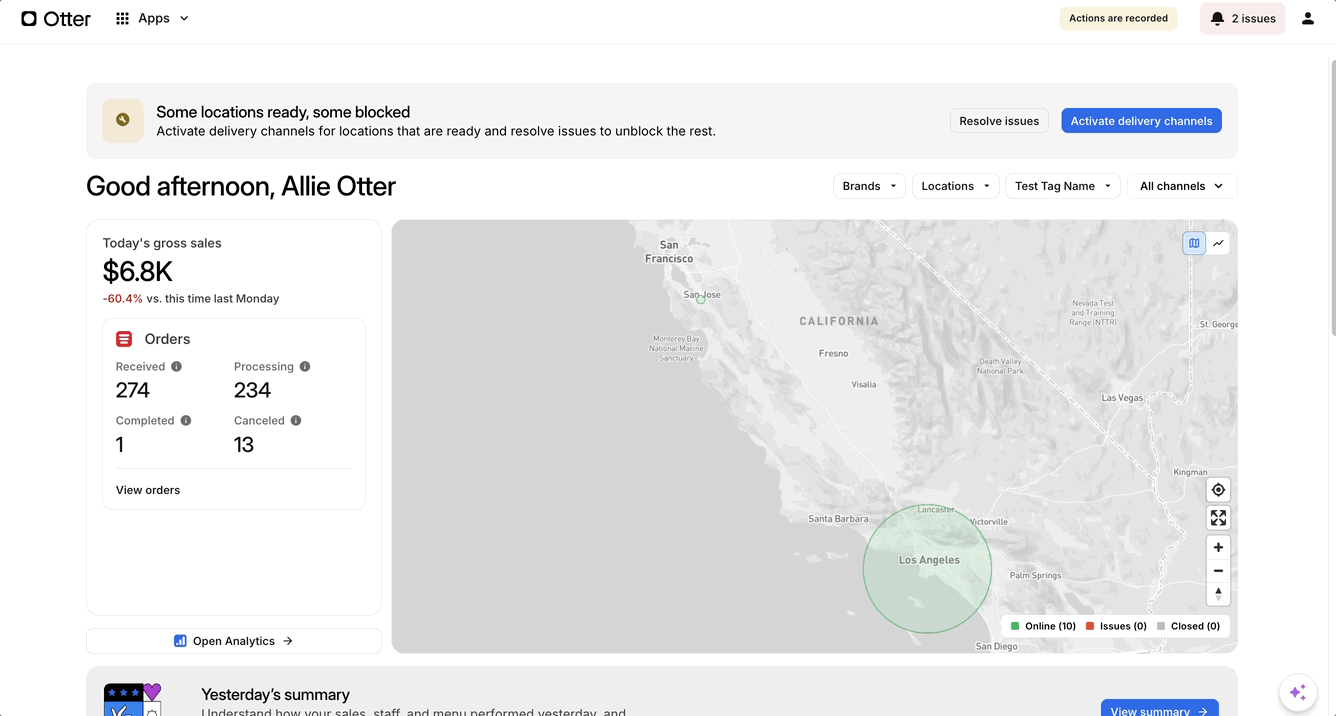
Task: Zoom out on the map
Action: pyautogui.click(x=1218, y=571)
